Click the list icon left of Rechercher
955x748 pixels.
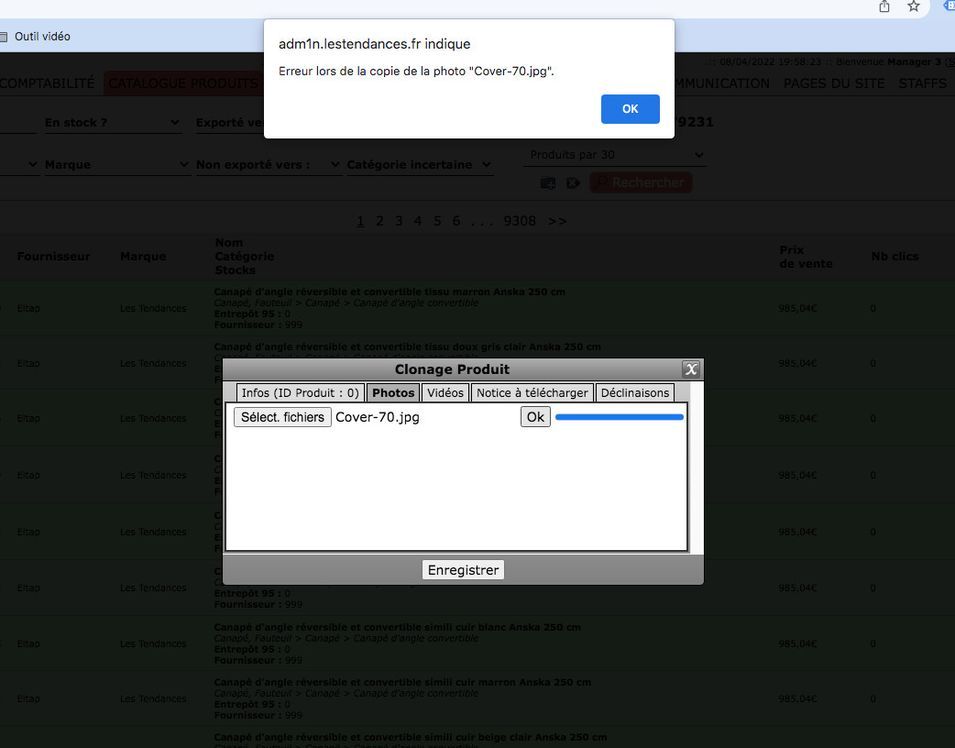[548, 183]
